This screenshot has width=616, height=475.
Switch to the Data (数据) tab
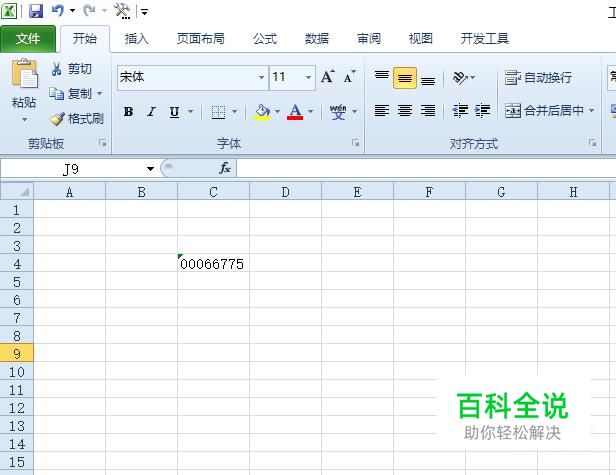(x=317, y=39)
